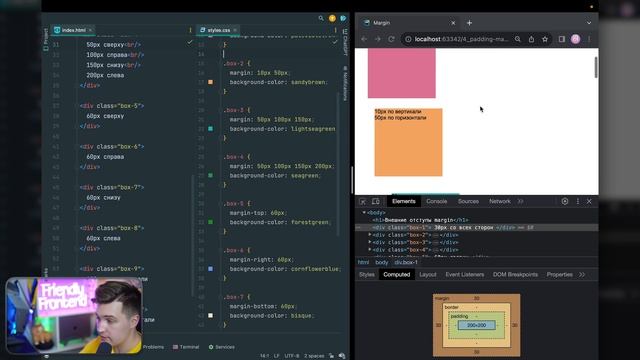
Task: Close the styles.css editor tab
Action: click(x=235, y=30)
